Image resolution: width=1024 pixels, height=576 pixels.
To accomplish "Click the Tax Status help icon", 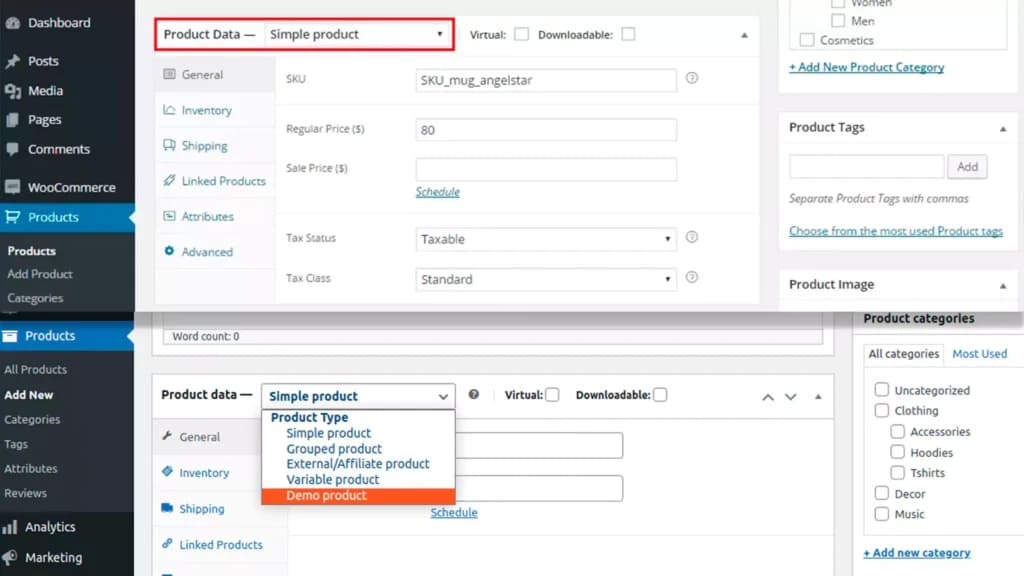I will (692, 237).
